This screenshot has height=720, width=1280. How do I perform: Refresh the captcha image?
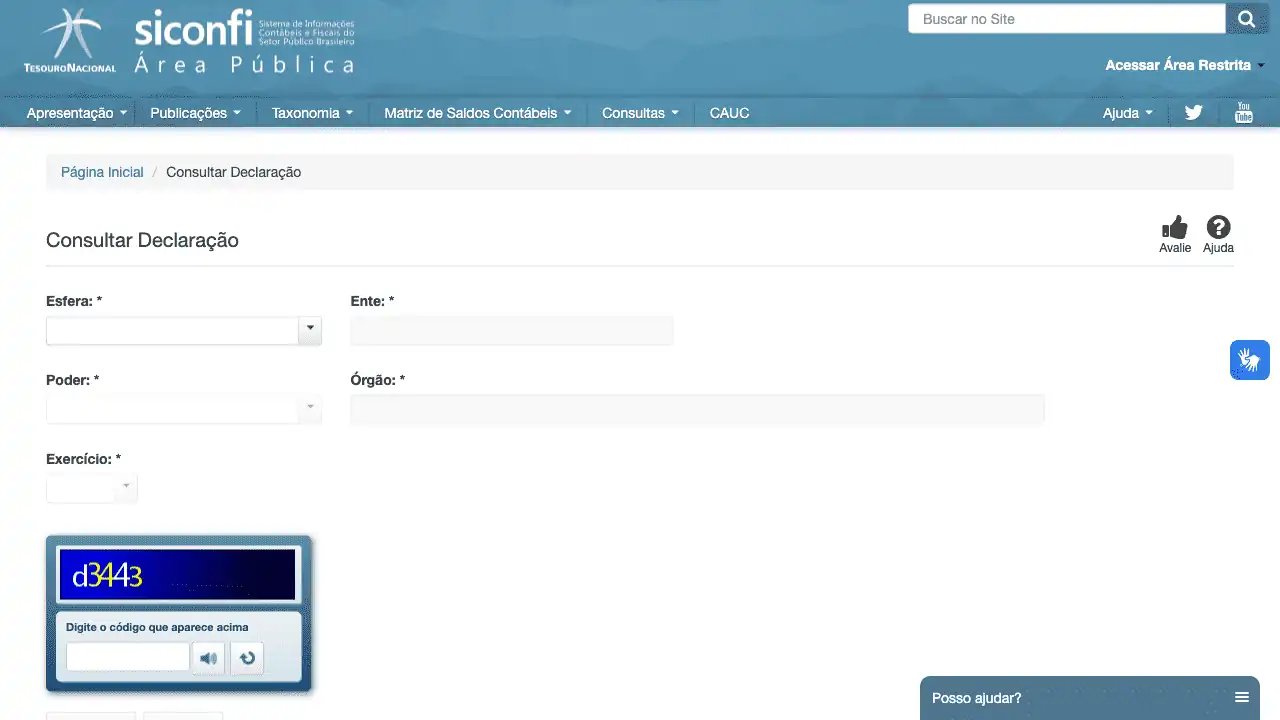click(247, 658)
